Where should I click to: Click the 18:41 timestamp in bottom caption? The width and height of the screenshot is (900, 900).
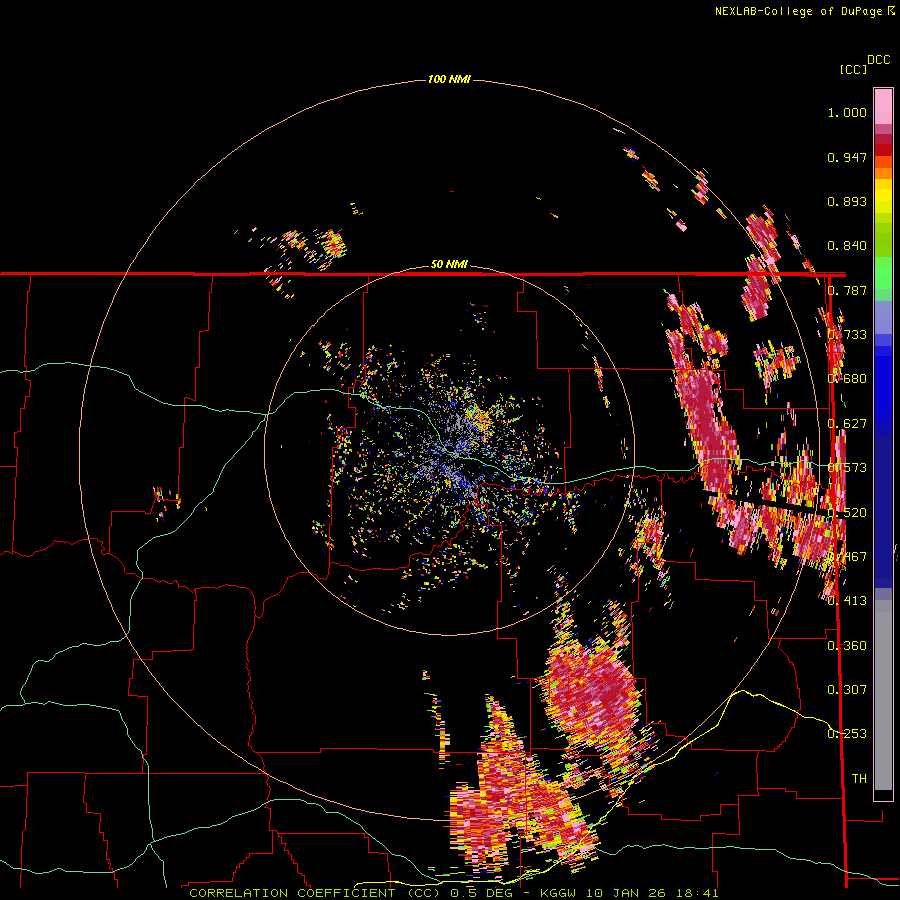(x=697, y=893)
